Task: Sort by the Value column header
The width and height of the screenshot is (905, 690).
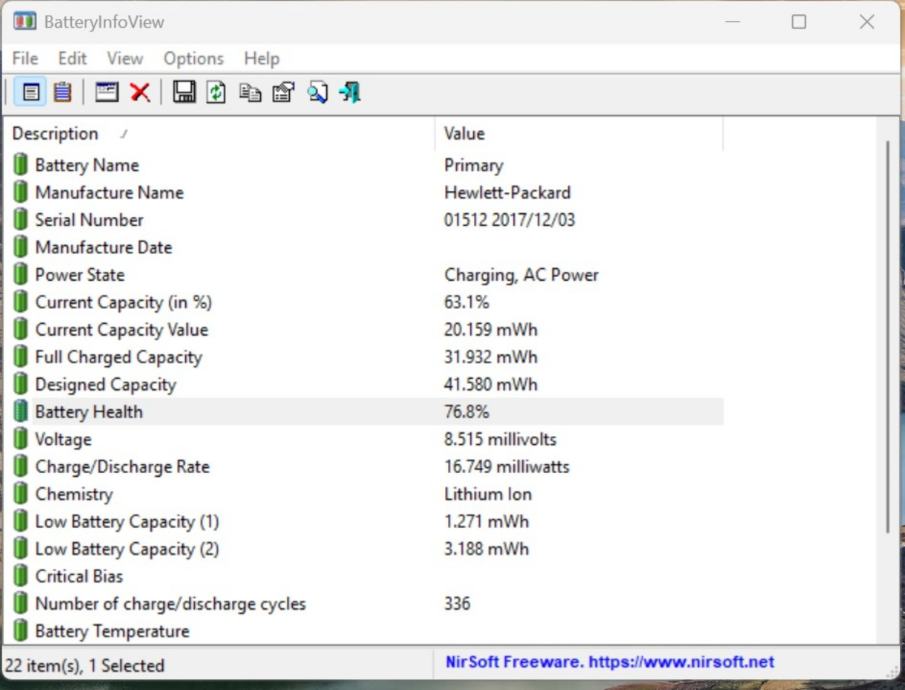Action: [579, 133]
